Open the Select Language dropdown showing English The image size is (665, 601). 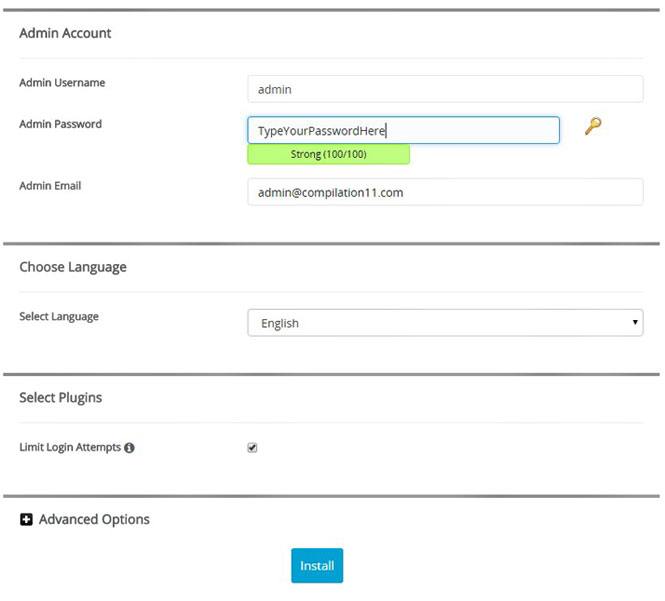[444, 323]
